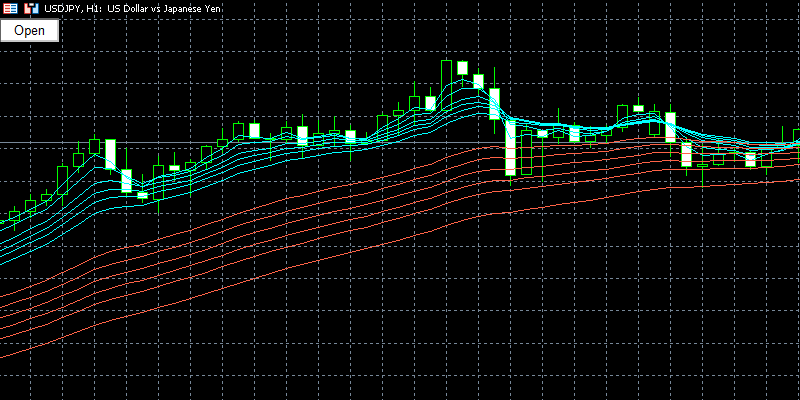The image size is (800, 400).
Task: Click lowest red moving average at left edge
Action: click(5, 357)
